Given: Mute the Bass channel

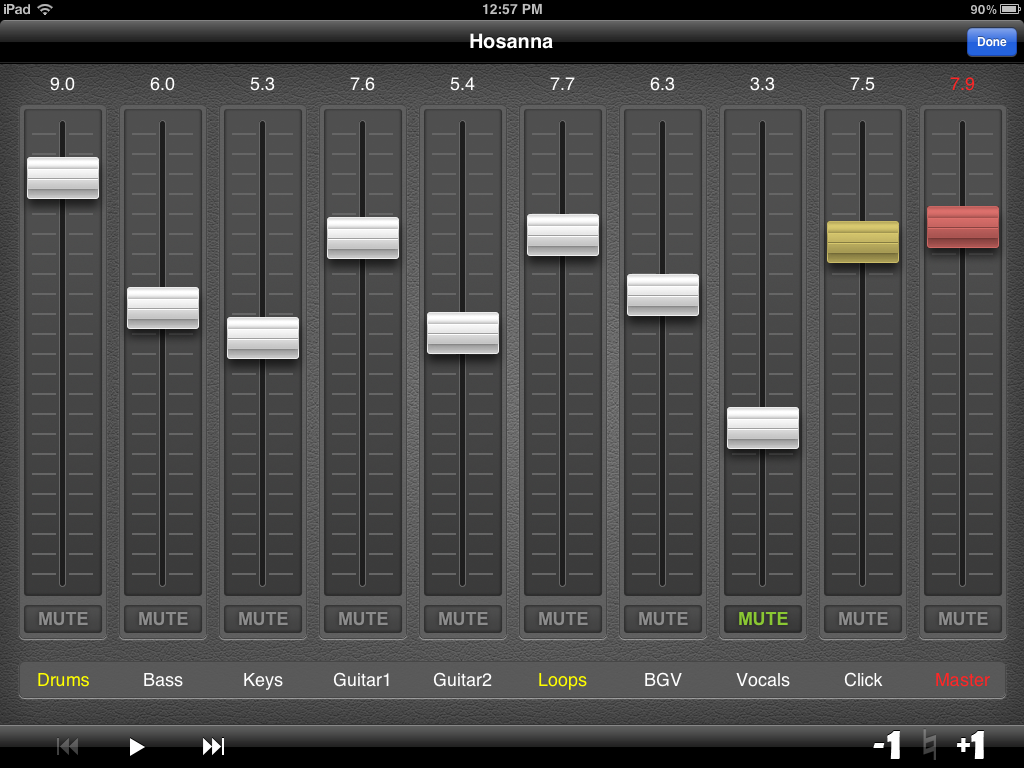Looking at the screenshot, I should click(x=163, y=618).
